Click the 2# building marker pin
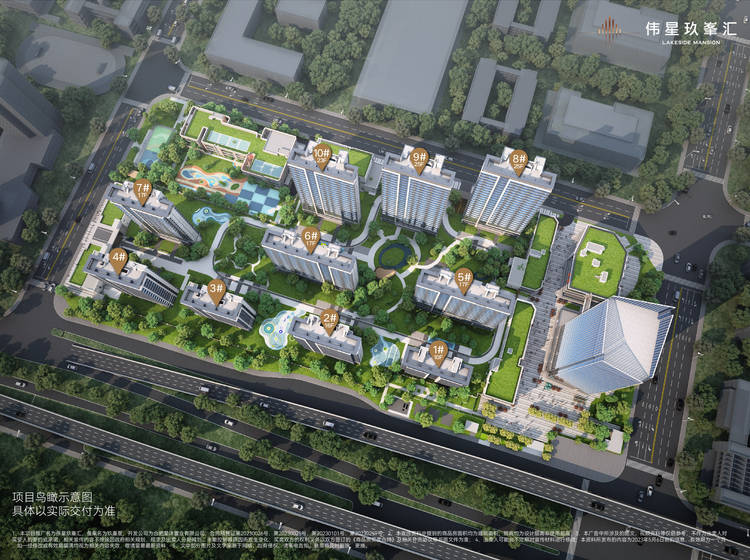Screen dimensions: 750x560 330,321
